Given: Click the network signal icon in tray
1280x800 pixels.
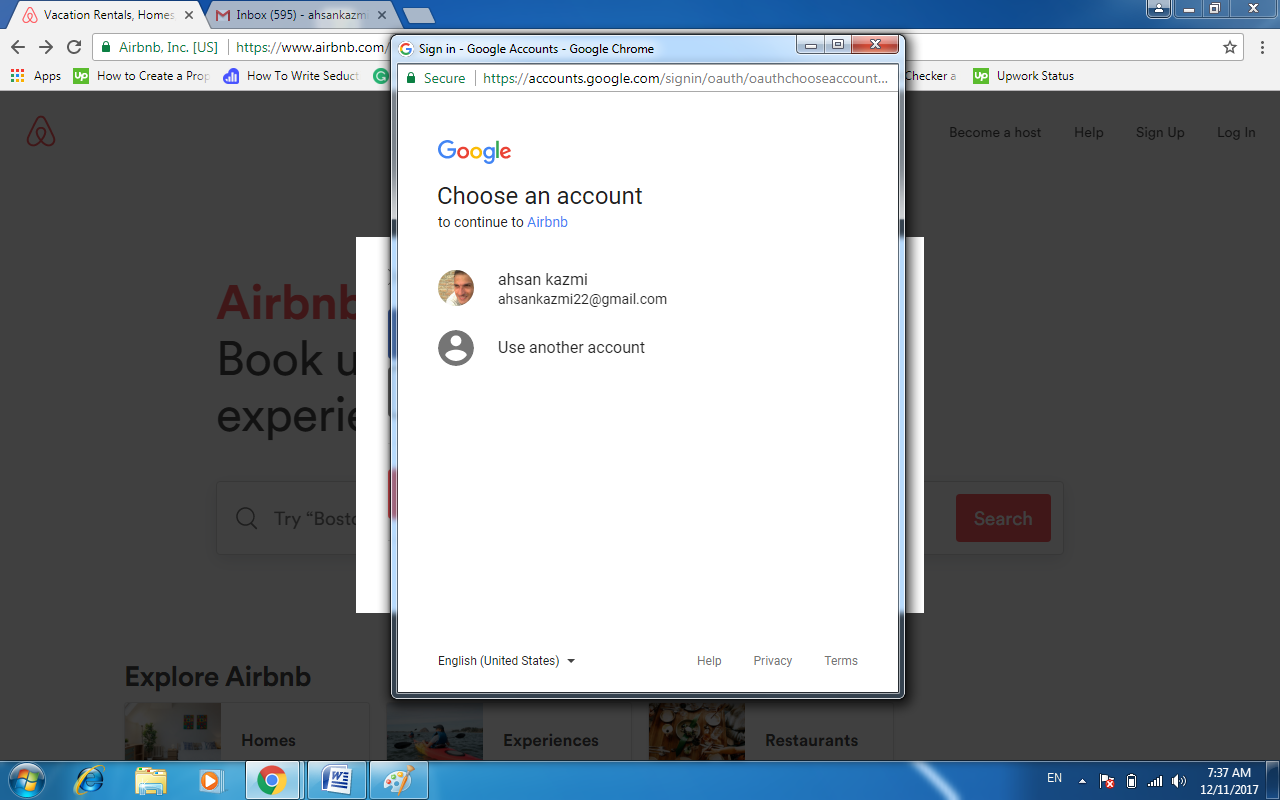Looking at the screenshot, I should click(1155, 781).
